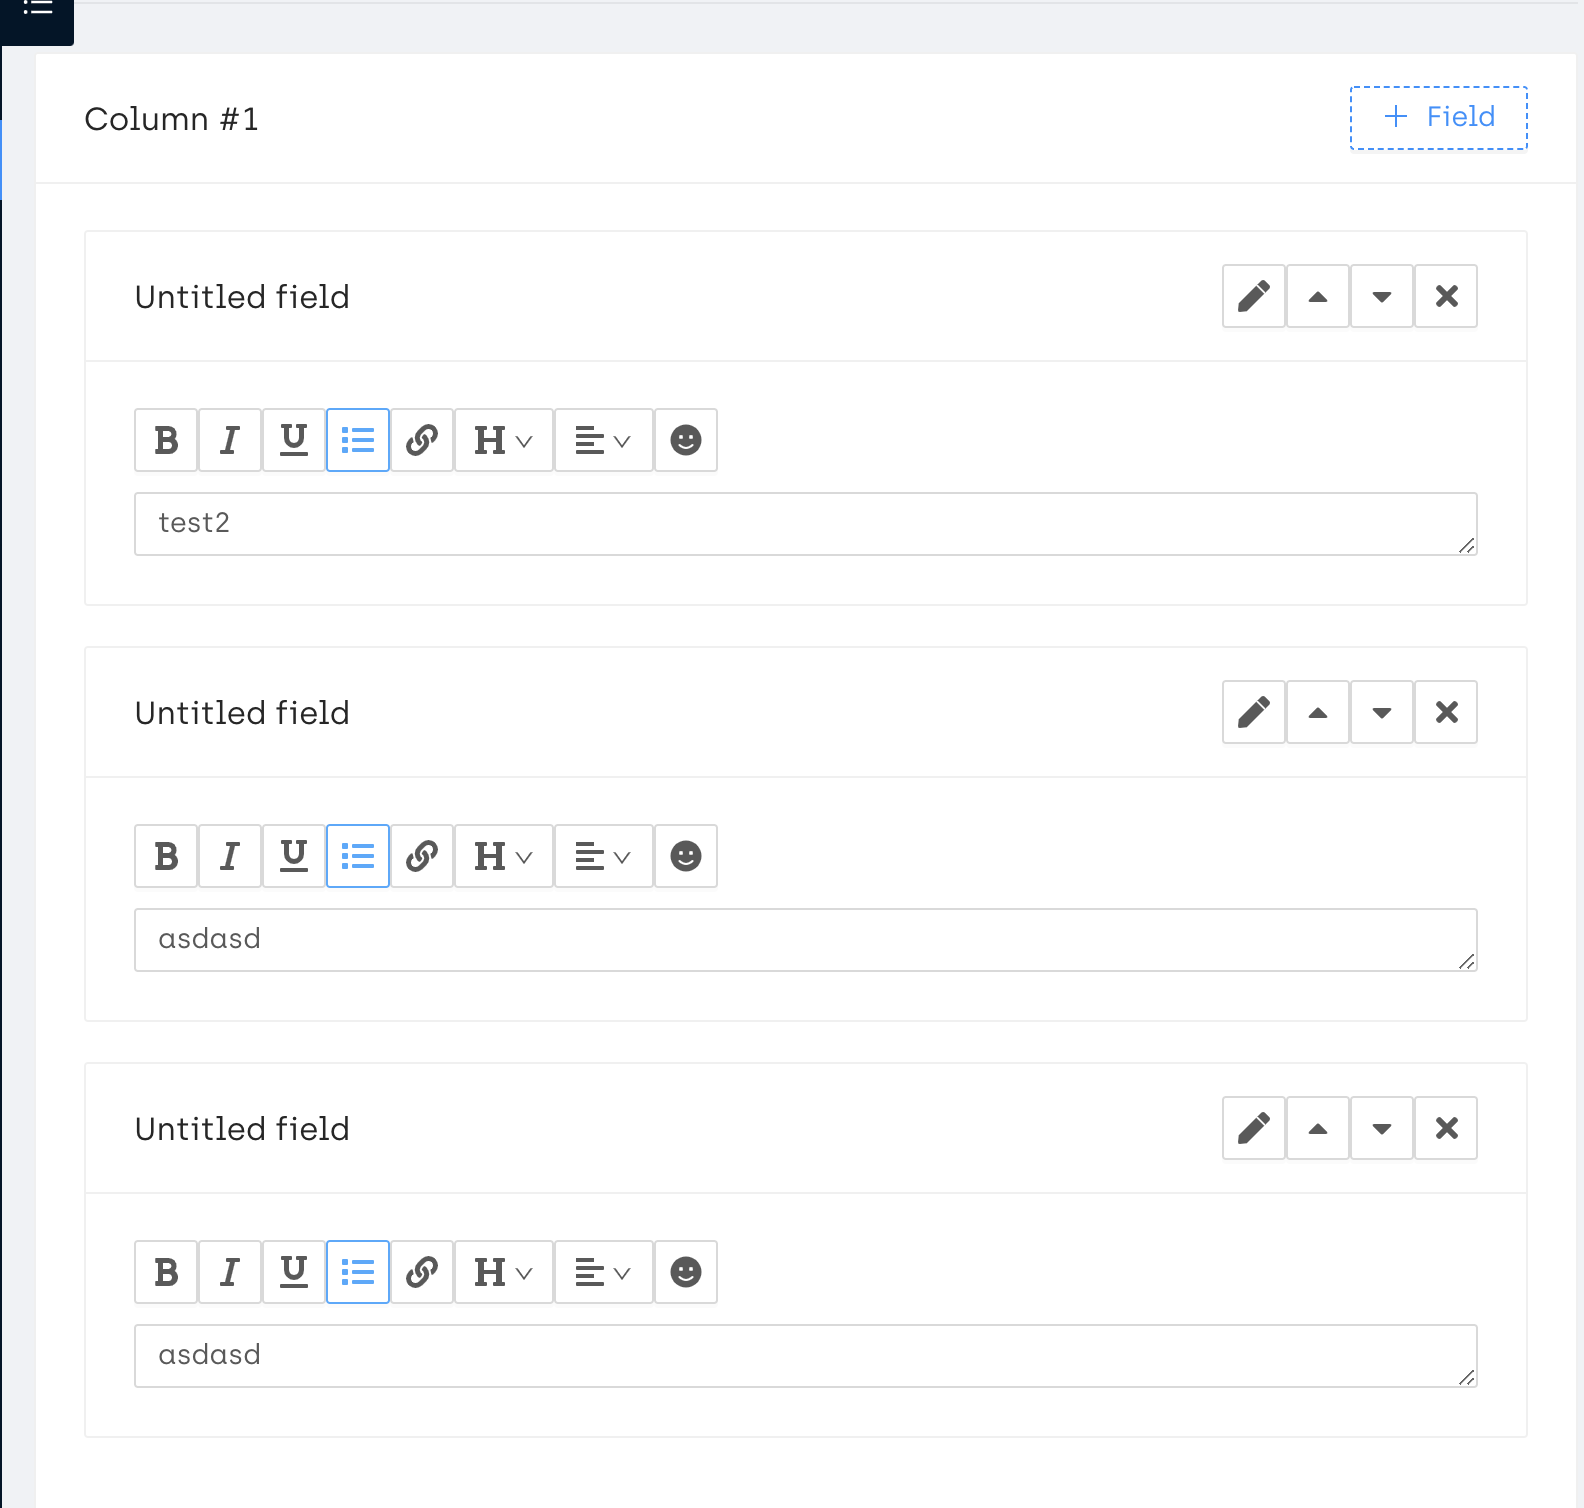Focus the second field's asdasd text area
1584x1508 pixels.
click(805, 940)
